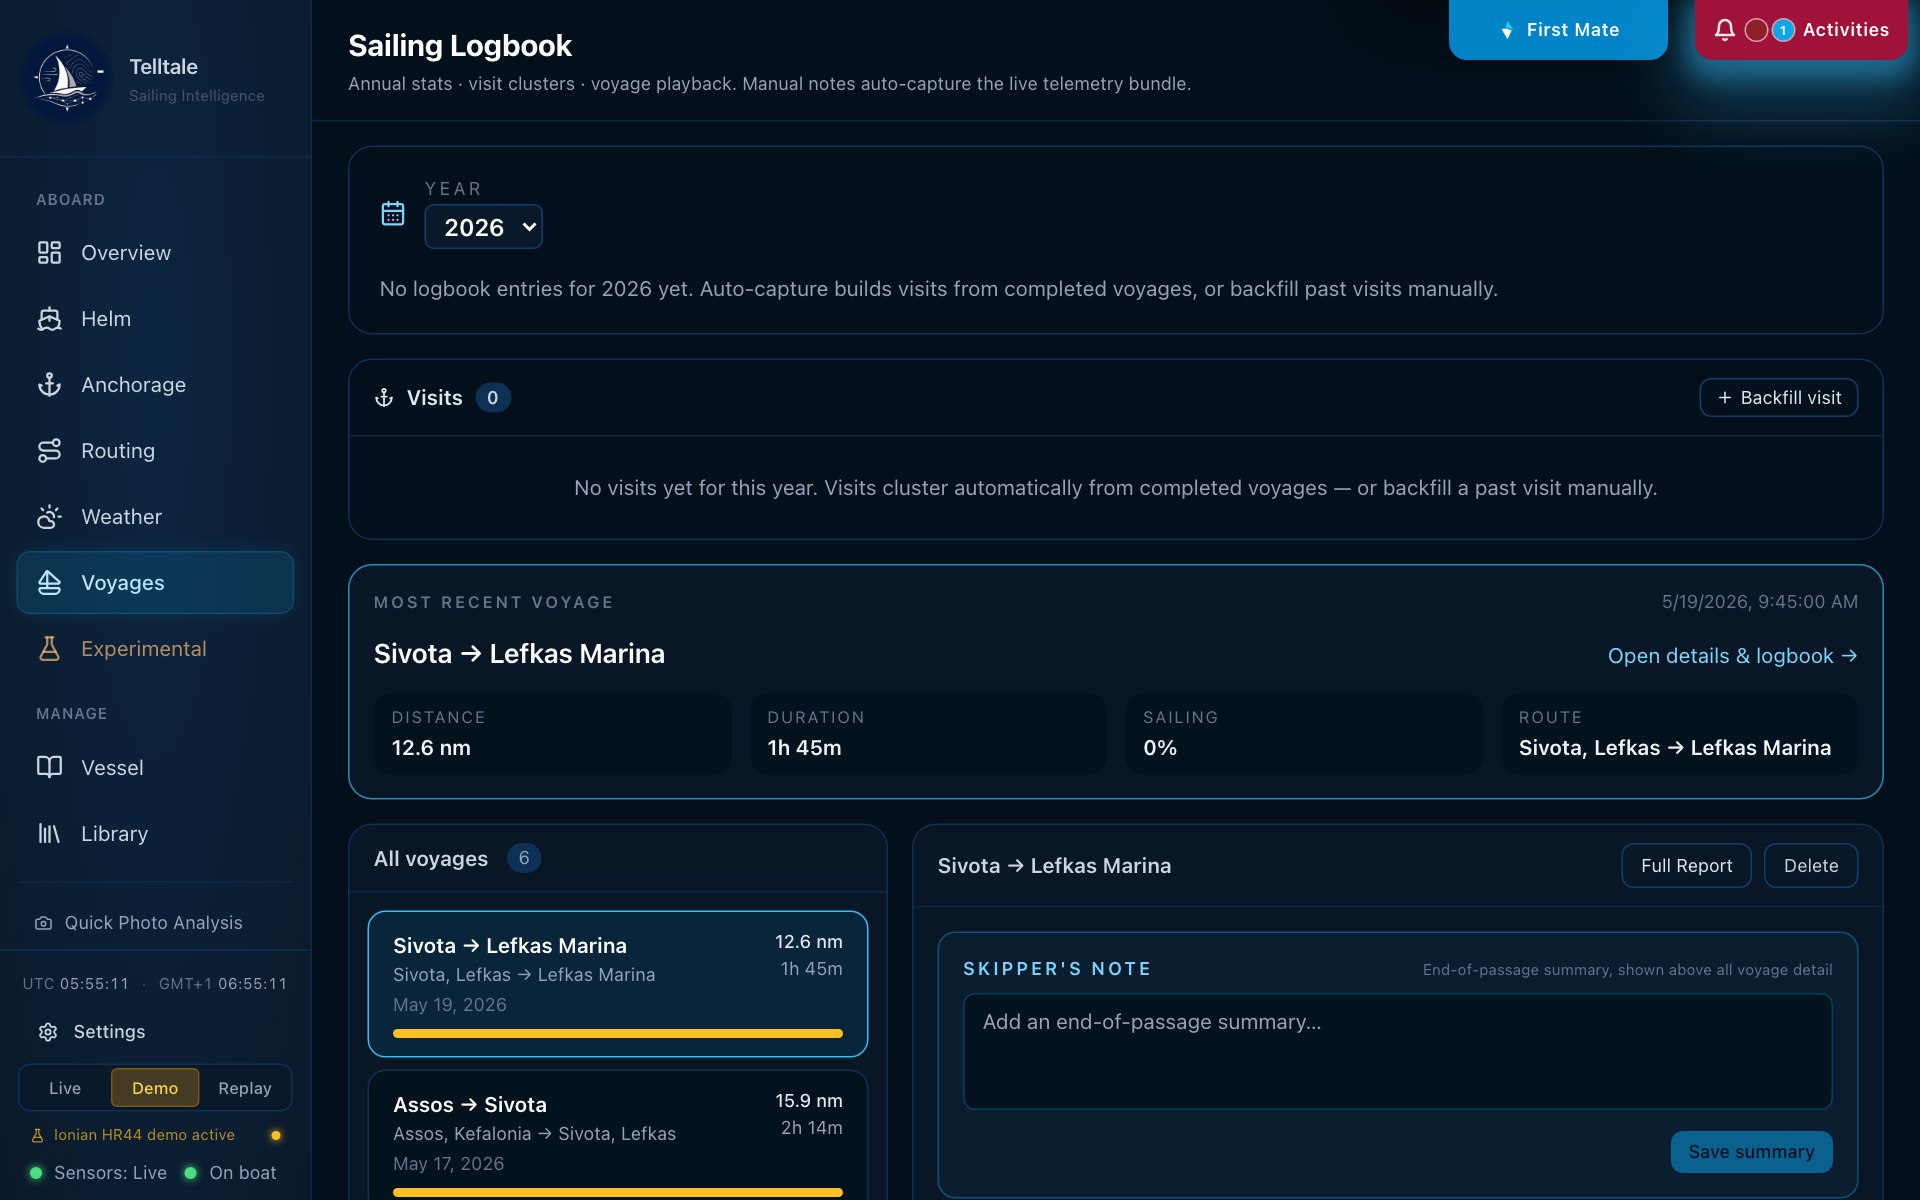The height and width of the screenshot is (1200, 1920).
Task: Click the Overview grid icon
Action: (x=49, y=253)
